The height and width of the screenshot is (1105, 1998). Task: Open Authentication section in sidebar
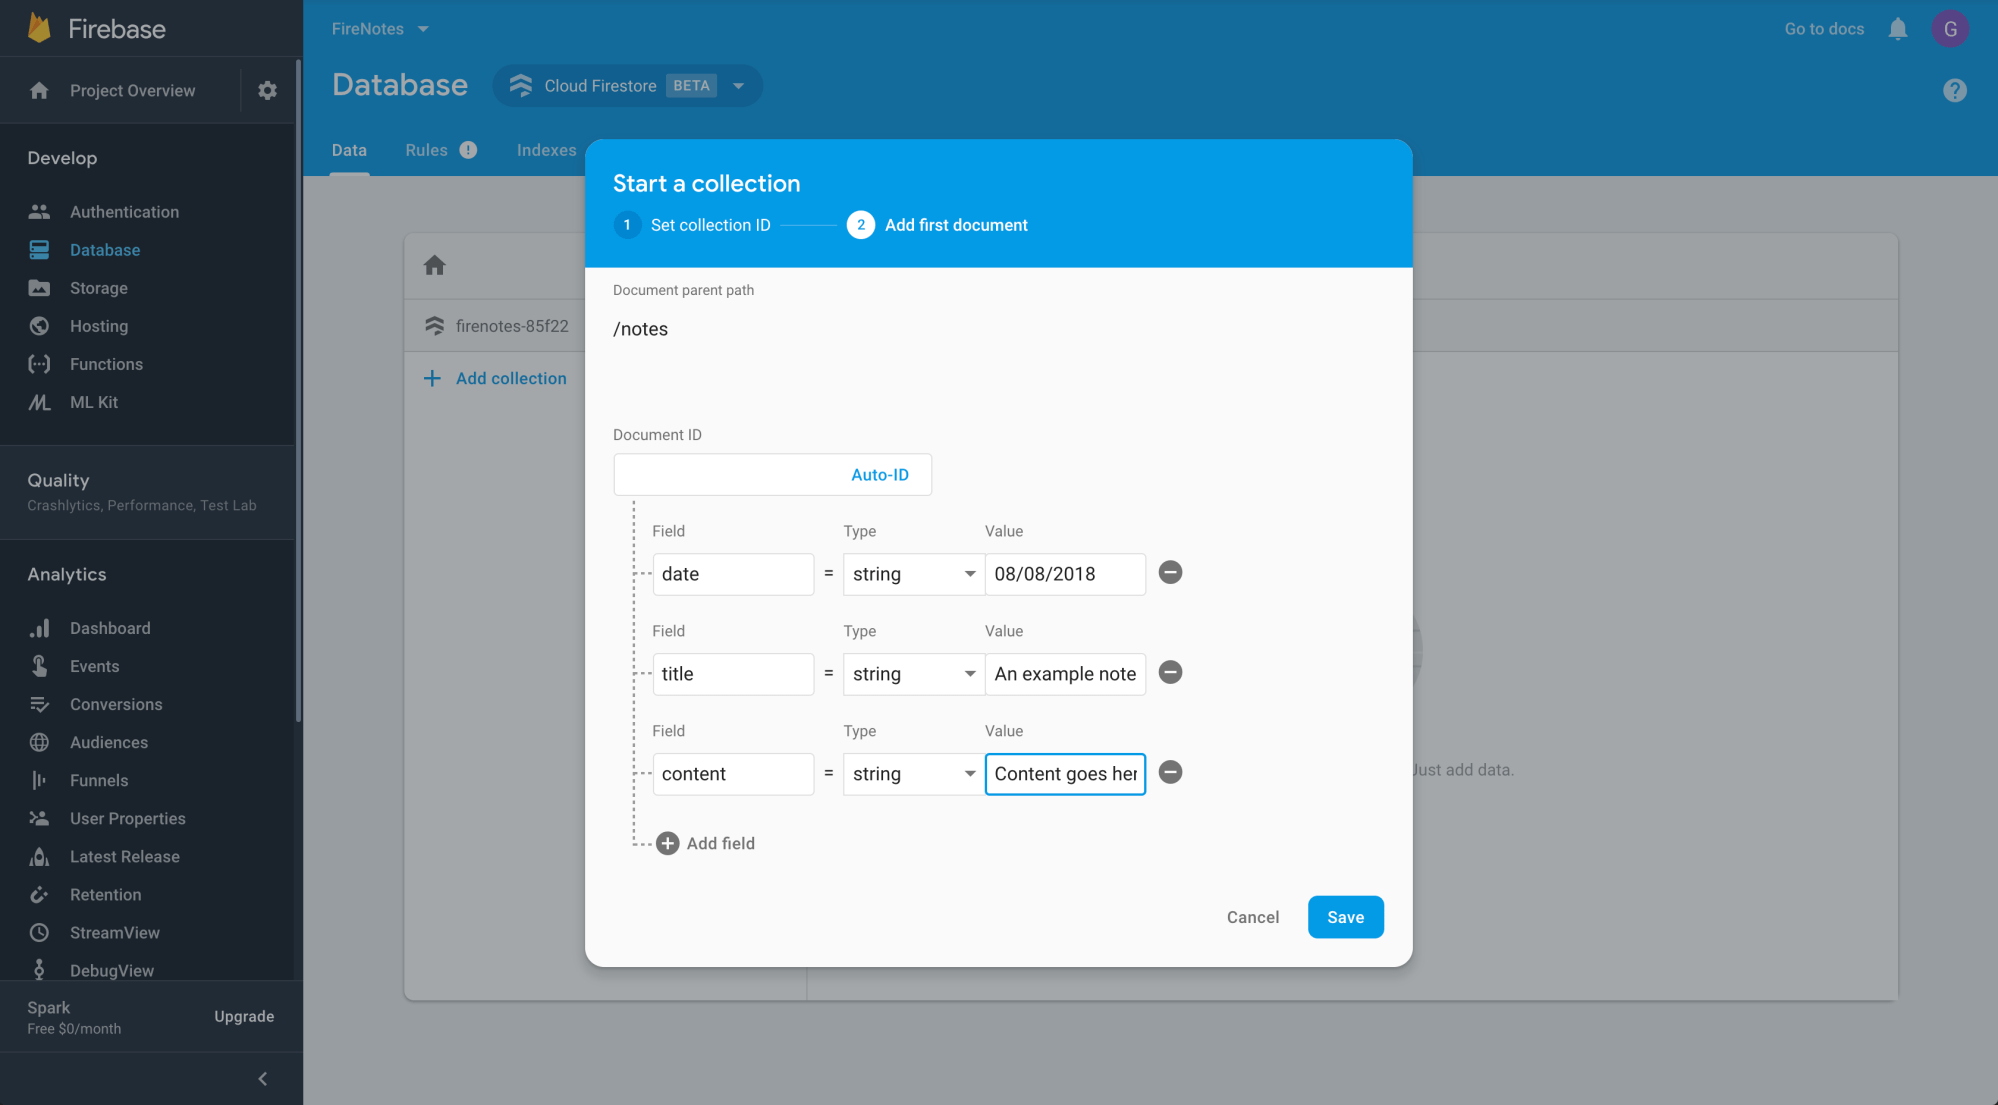pos(124,211)
